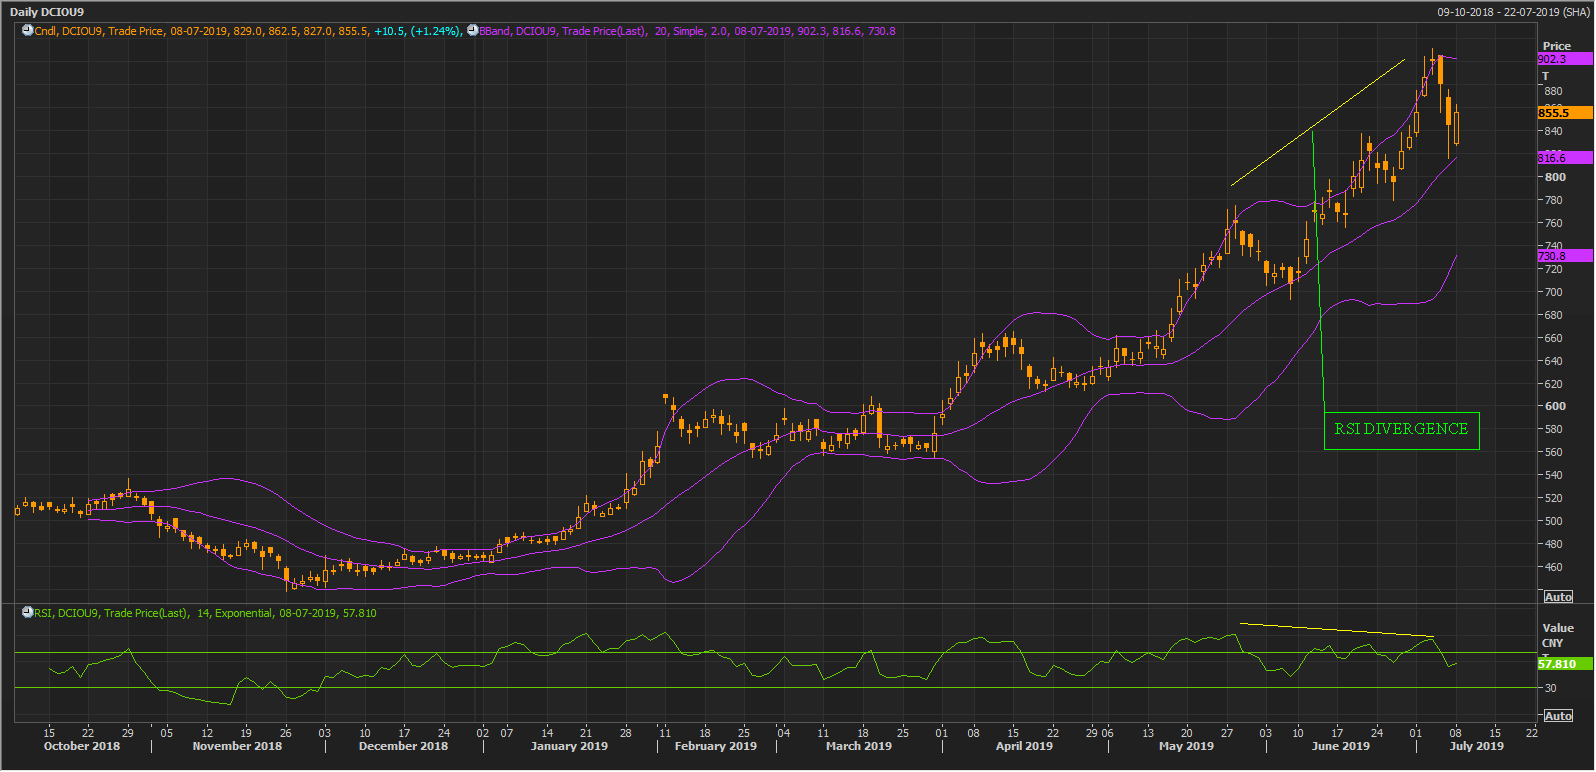1596x772 pixels.
Task: Click the 600 price axis label
Action: [1555, 406]
